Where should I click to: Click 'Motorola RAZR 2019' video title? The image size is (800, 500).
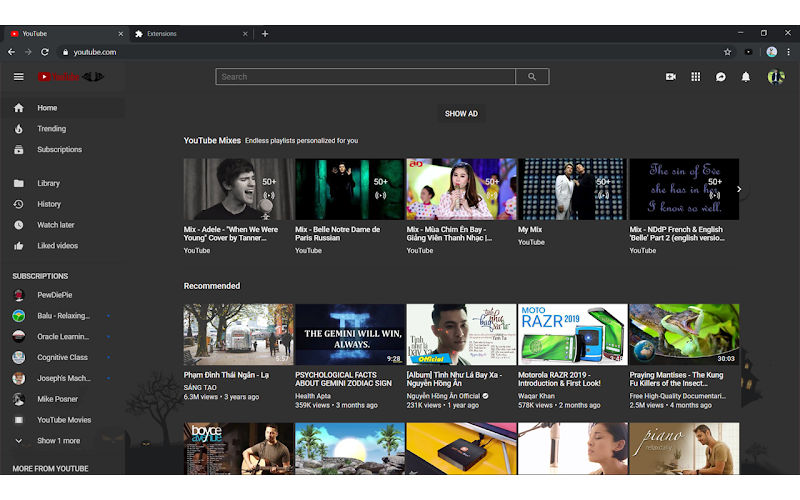click(559, 379)
